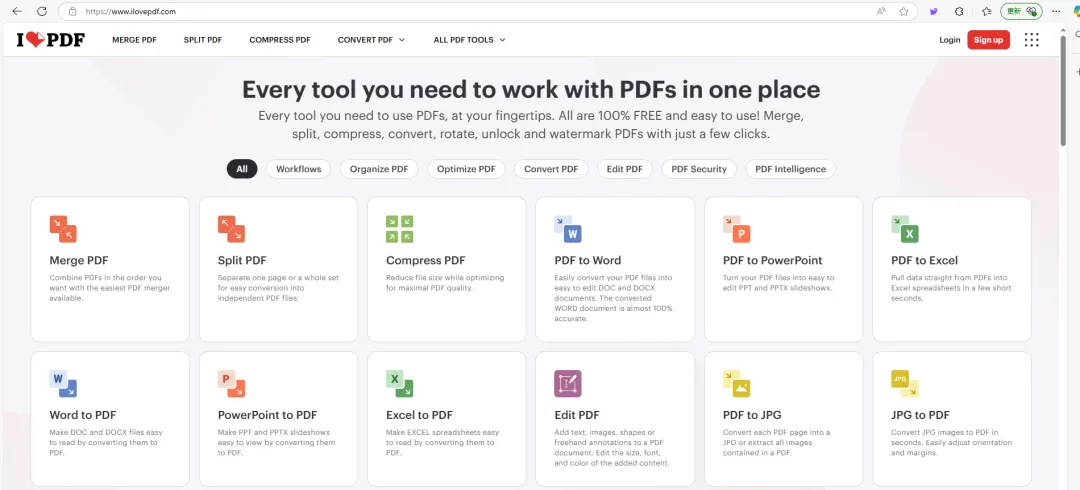Expand the CONVERT PDF dropdown menu
1080x490 pixels.
coord(371,40)
